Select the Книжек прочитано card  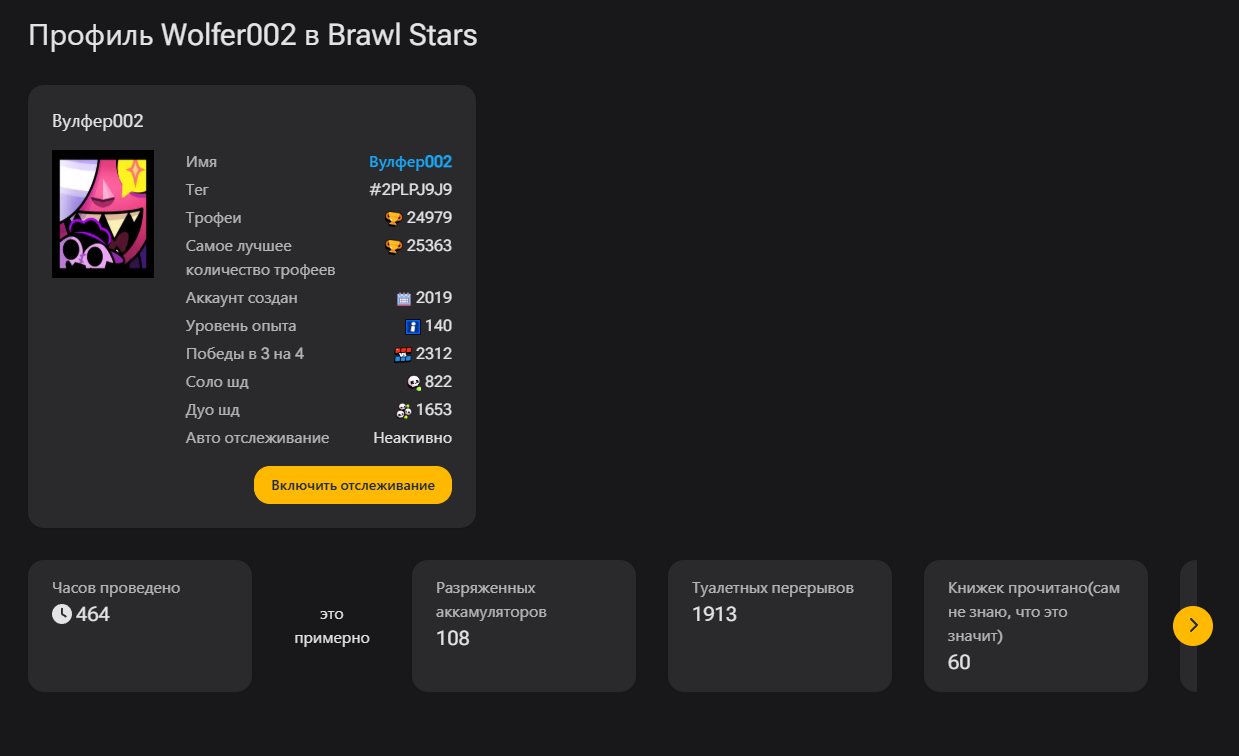pyautogui.click(x=1036, y=626)
